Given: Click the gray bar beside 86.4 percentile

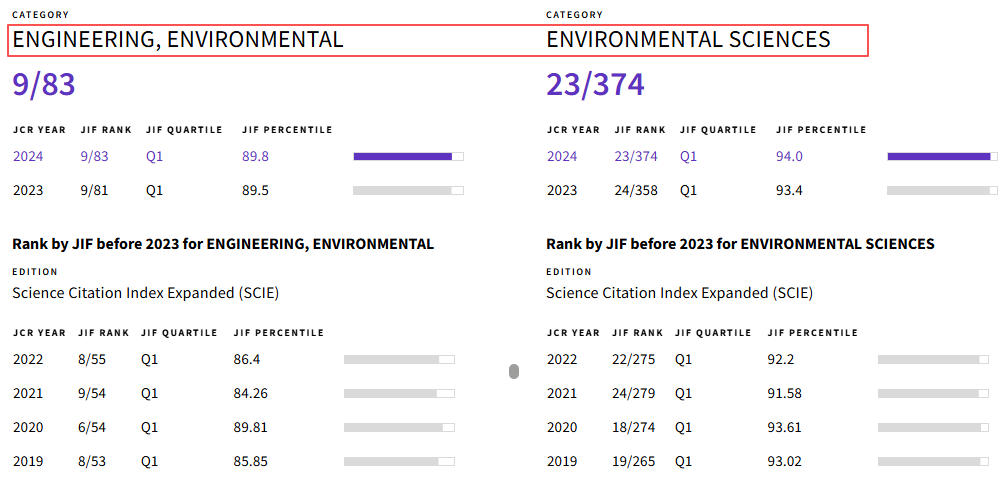Looking at the screenshot, I should pos(399,359).
